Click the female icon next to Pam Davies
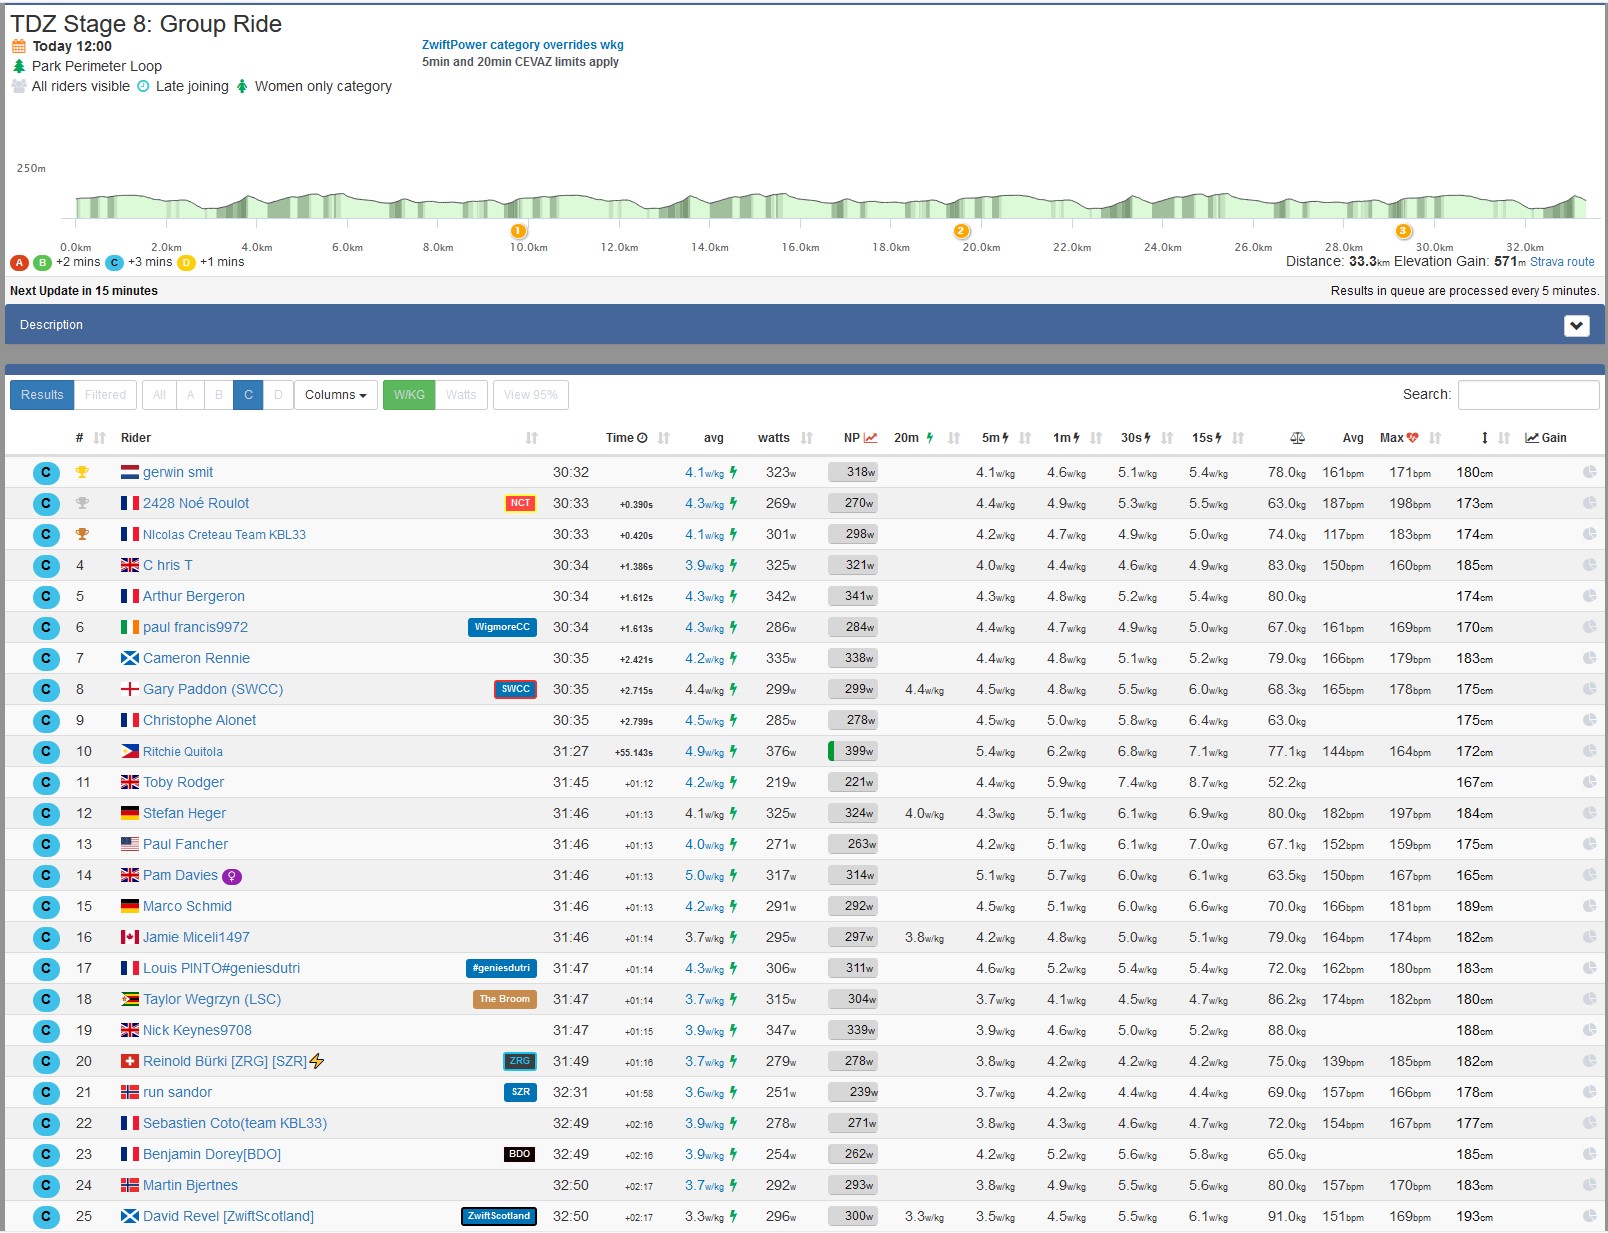The image size is (1608, 1233). [231, 876]
